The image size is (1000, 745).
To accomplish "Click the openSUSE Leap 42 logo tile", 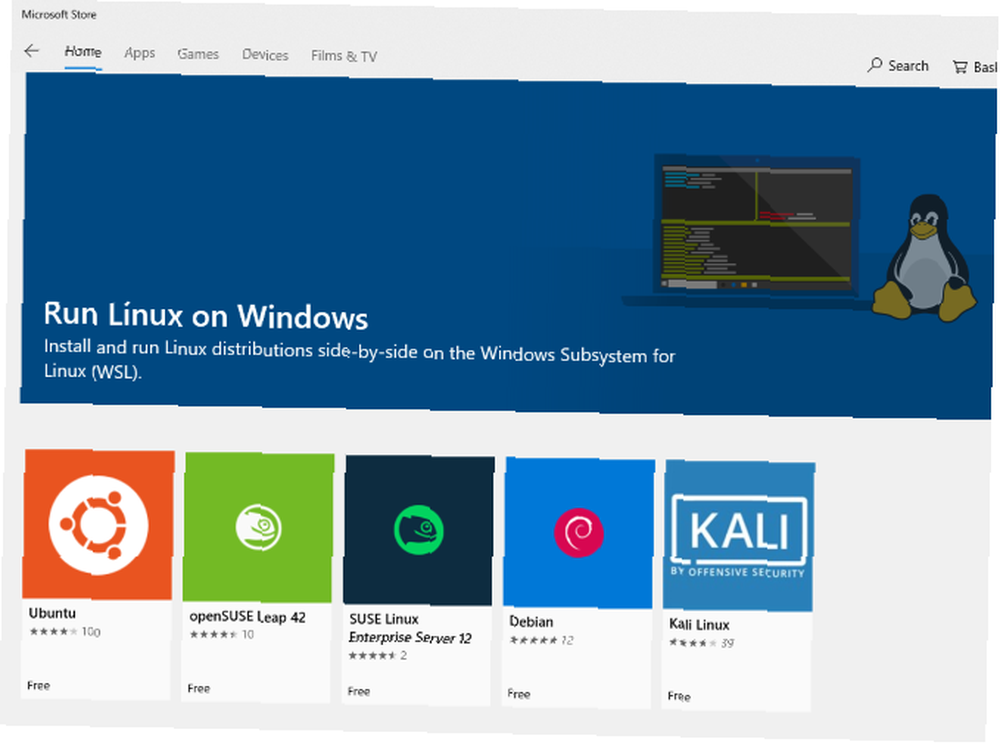I will [258, 527].
